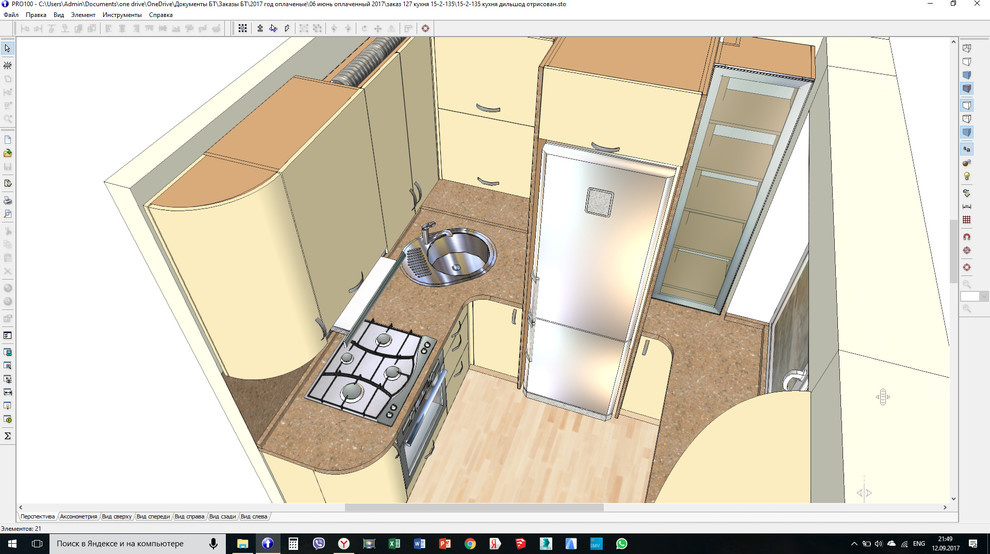Open the Файл menu
The height and width of the screenshot is (554, 990).
pyautogui.click(x=10, y=15)
